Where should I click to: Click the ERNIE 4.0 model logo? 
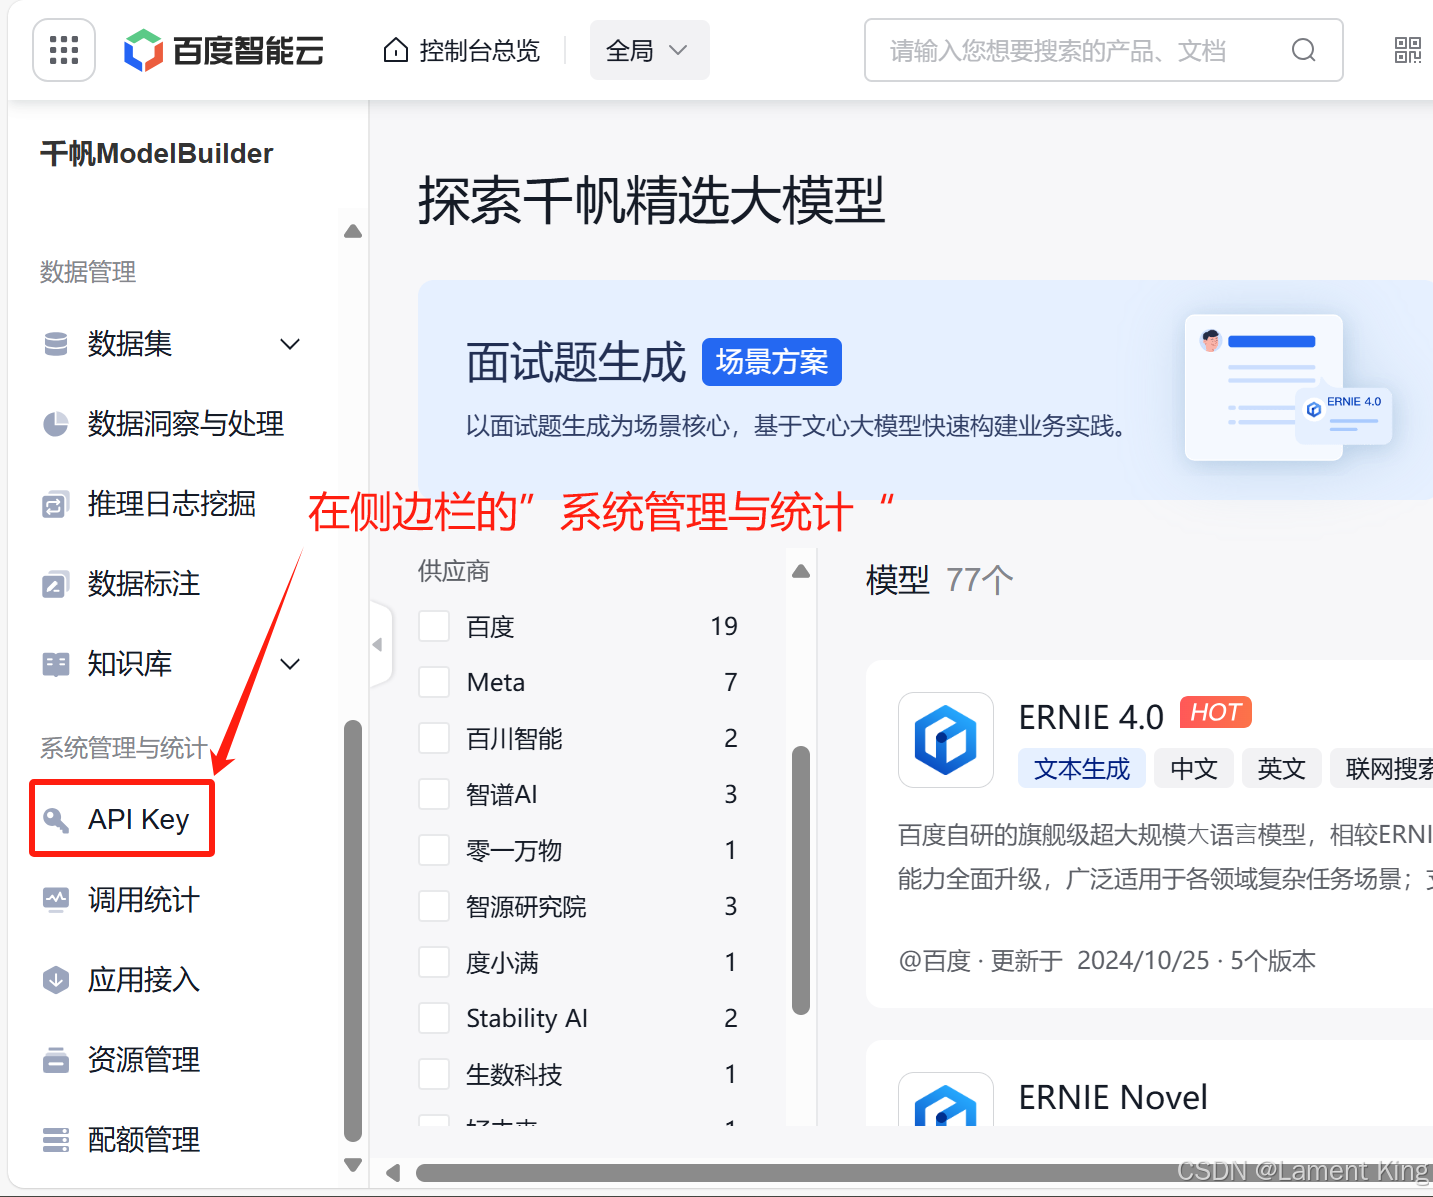tap(946, 740)
